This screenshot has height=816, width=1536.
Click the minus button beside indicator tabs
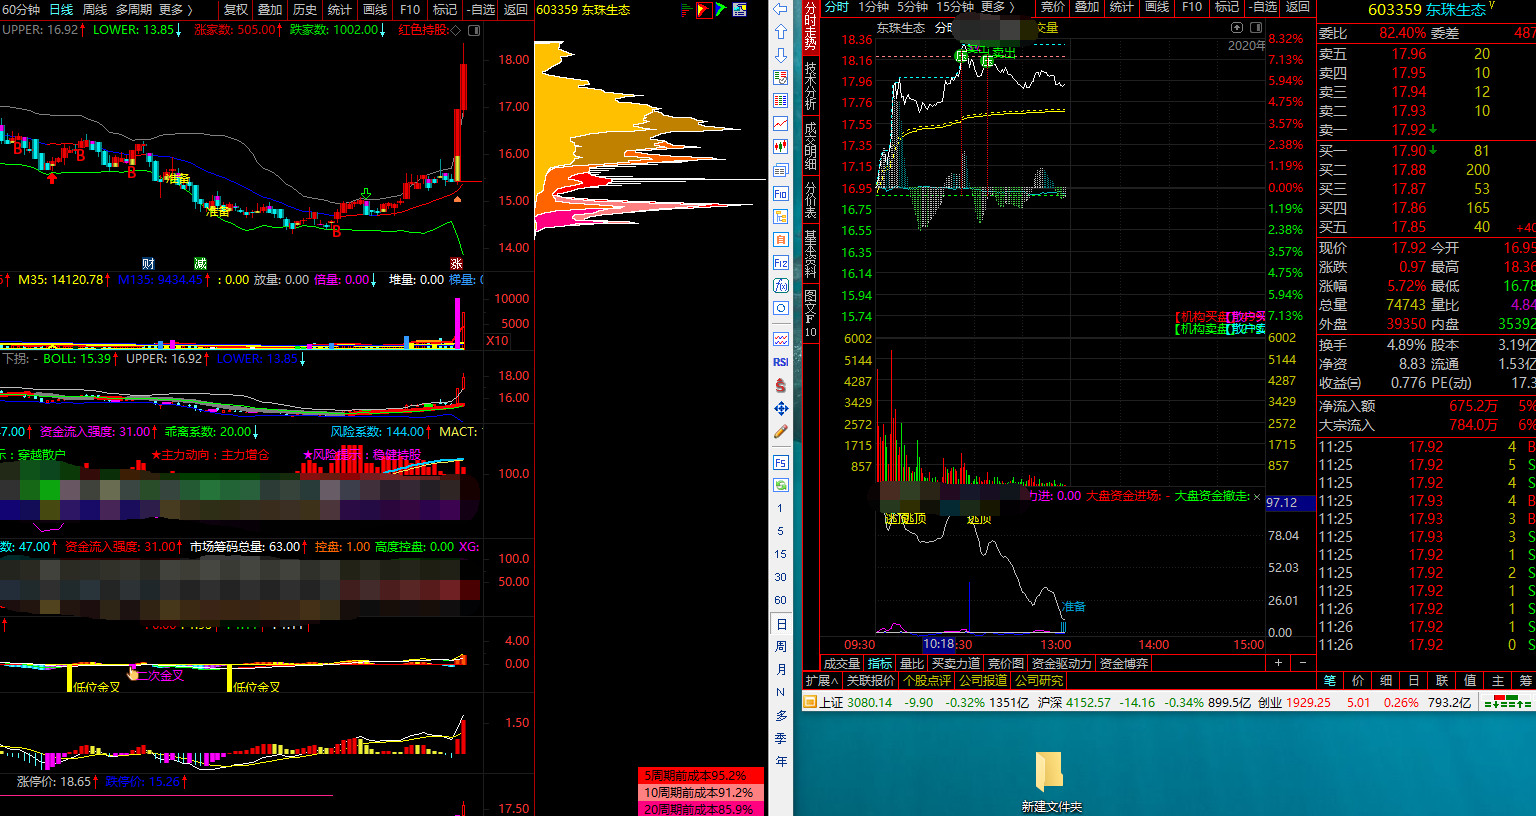click(1302, 663)
